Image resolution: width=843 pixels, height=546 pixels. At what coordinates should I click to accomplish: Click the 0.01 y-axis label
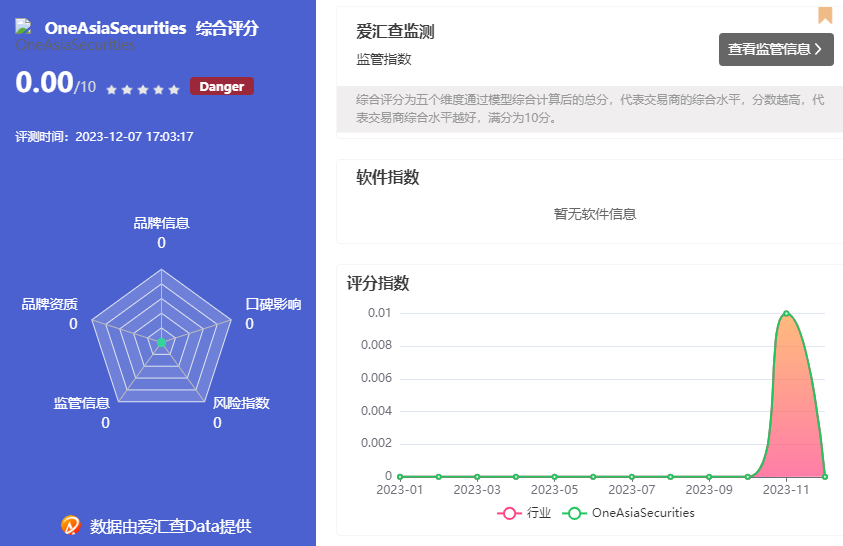pos(380,313)
